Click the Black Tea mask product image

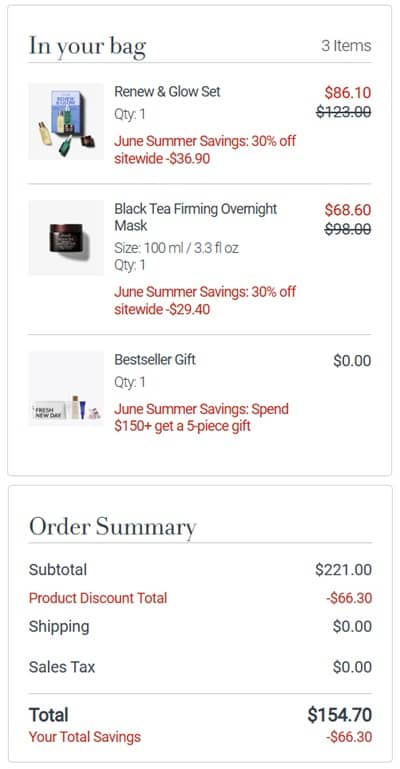tap(66, 238)
